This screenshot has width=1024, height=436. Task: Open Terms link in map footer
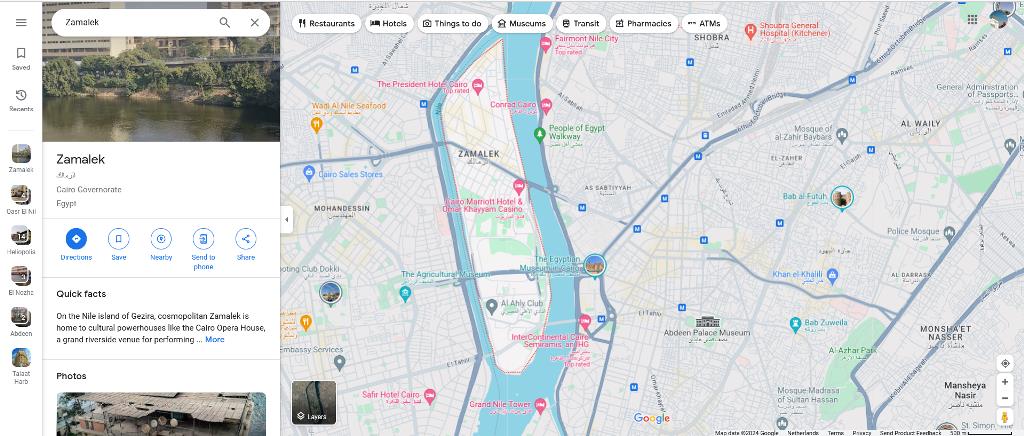click(x=835, y=433)
